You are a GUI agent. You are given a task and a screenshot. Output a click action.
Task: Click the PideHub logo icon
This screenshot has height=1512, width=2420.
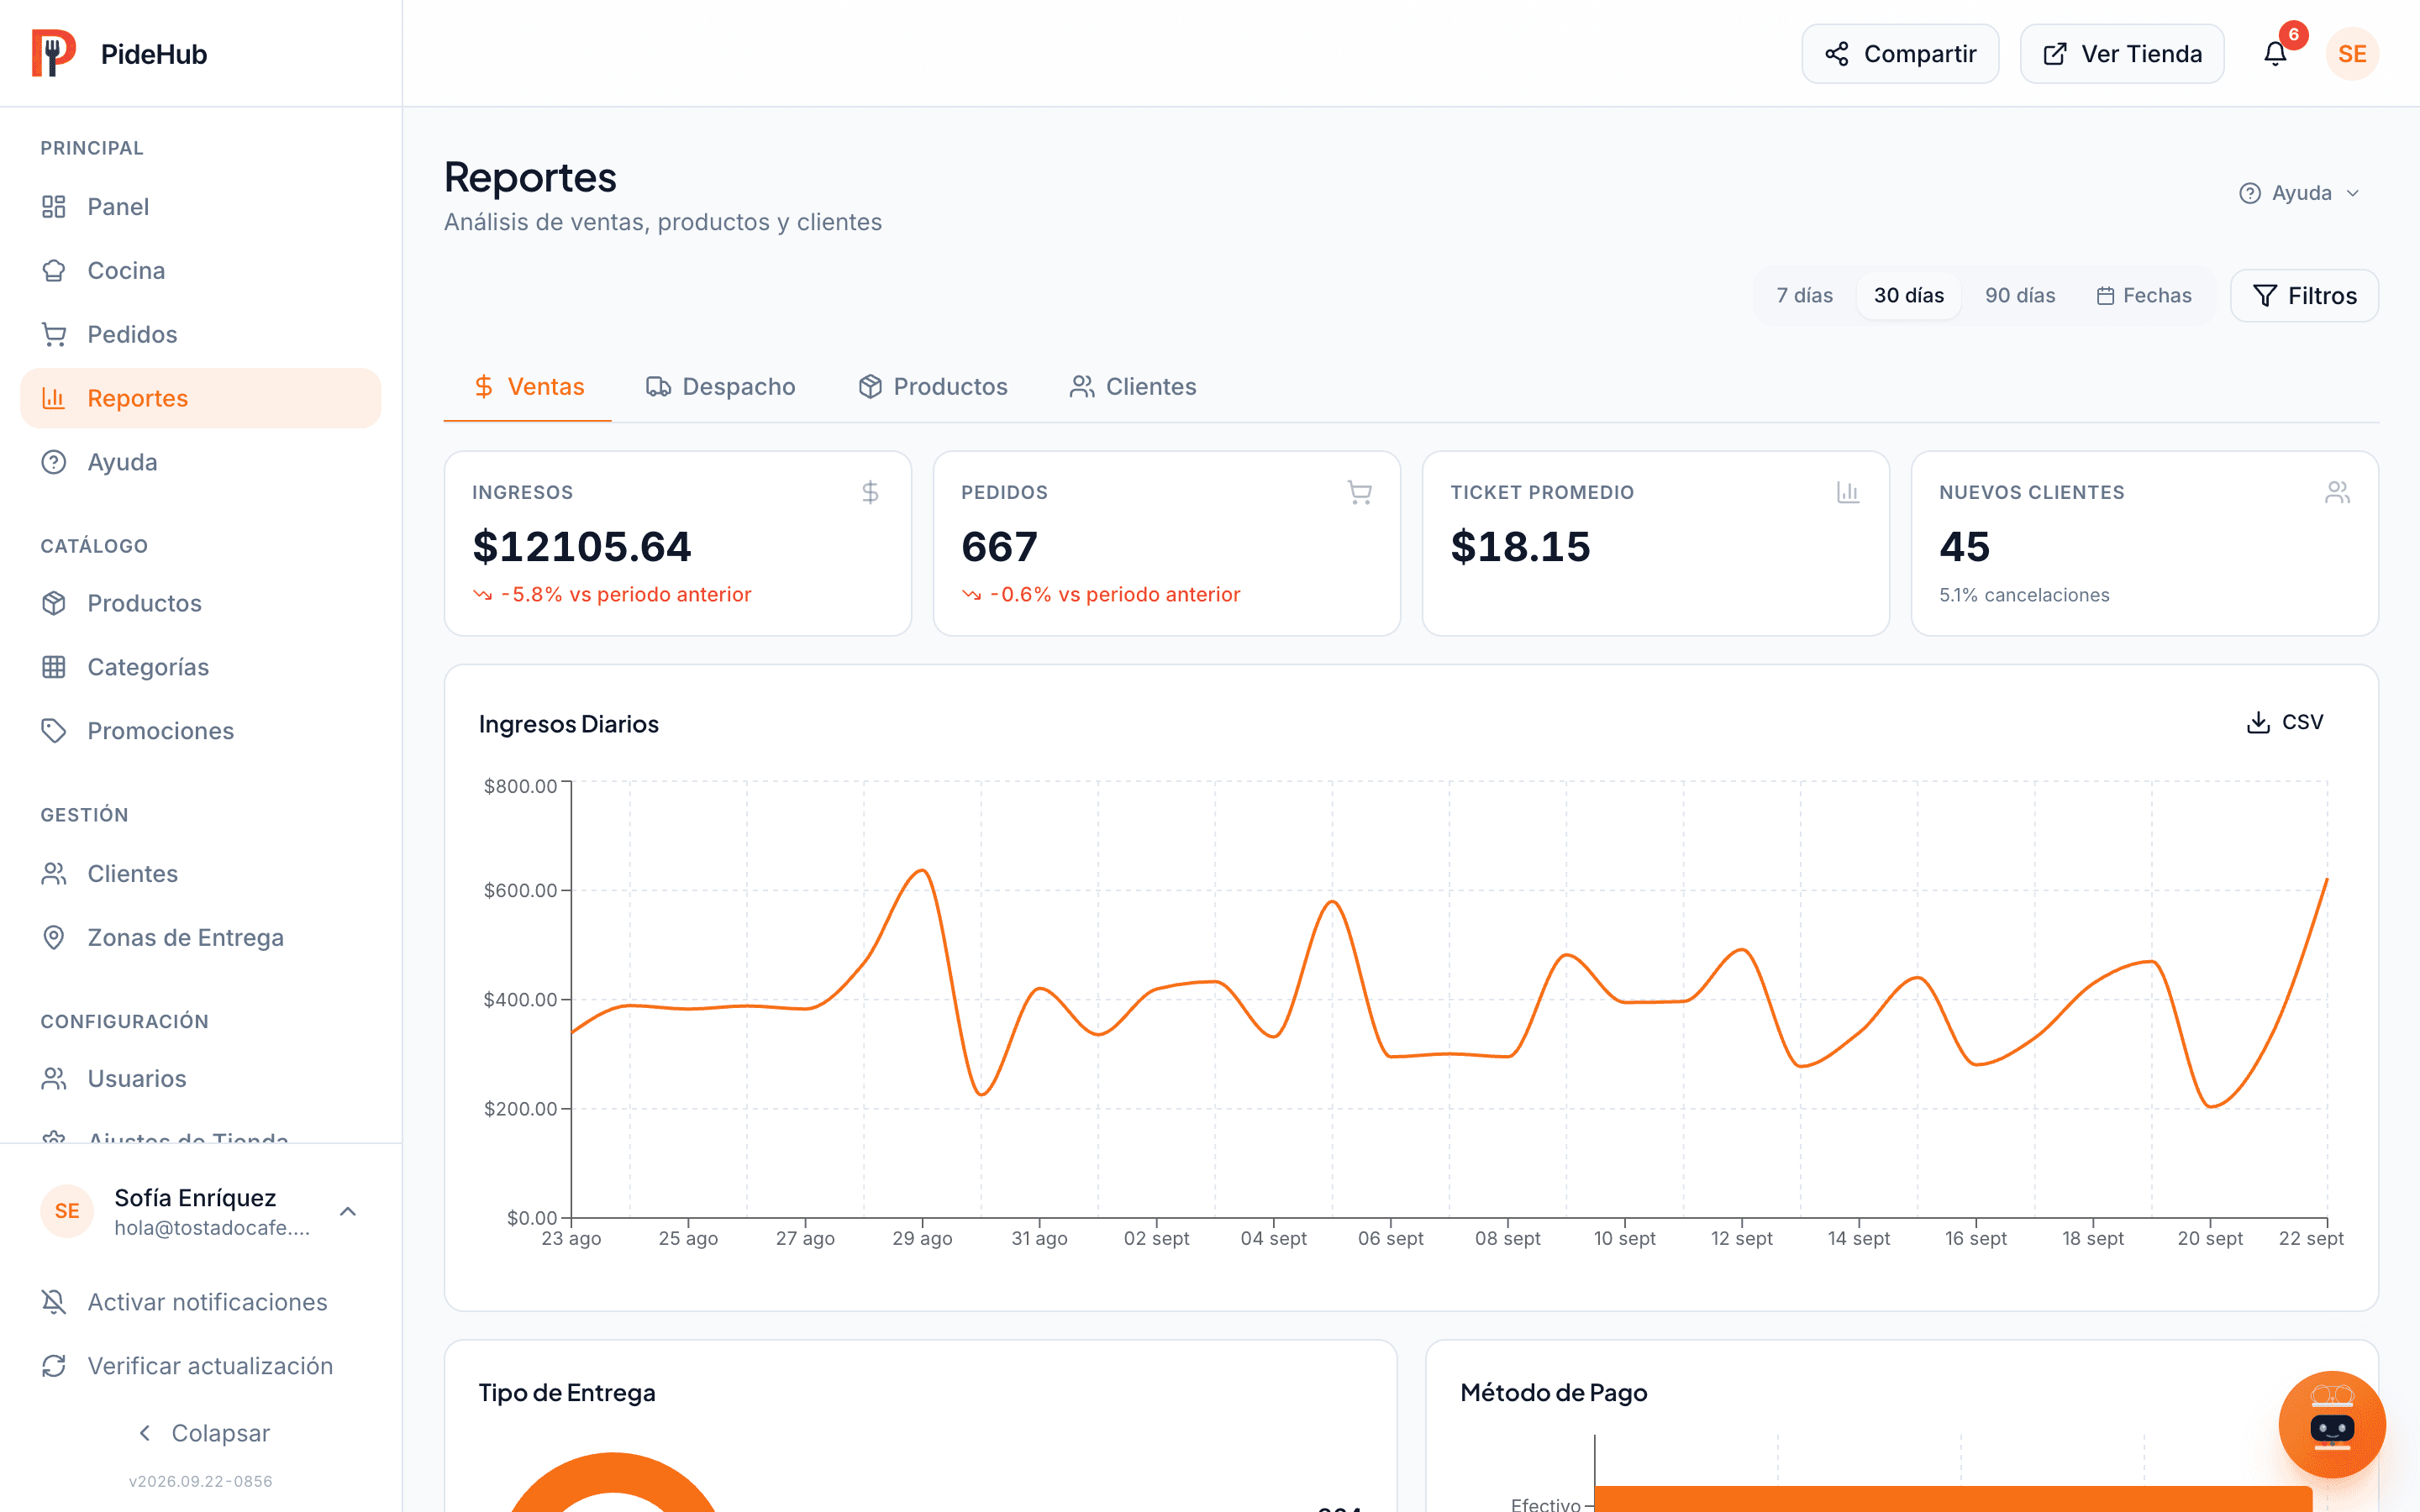click(54, 53)
